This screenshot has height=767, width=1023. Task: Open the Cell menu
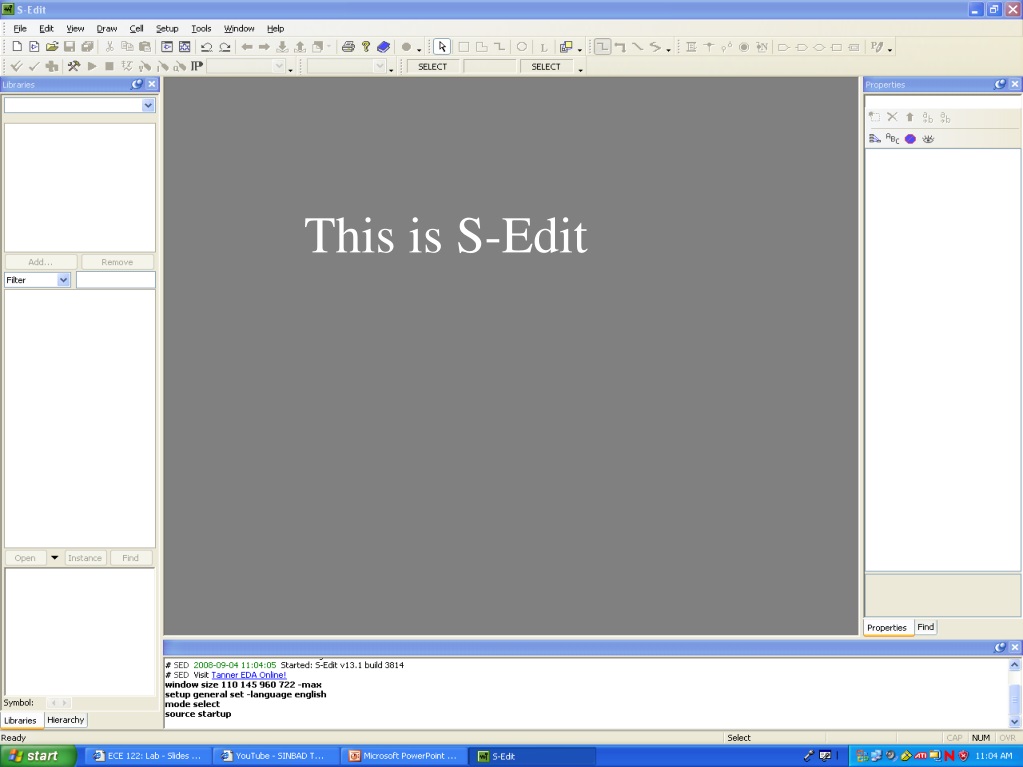tap(136, 28)
